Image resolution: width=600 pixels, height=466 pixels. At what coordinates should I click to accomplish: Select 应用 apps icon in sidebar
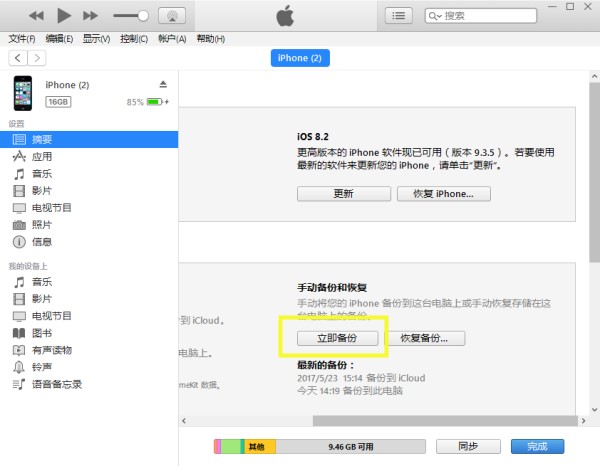coord(19,156)
